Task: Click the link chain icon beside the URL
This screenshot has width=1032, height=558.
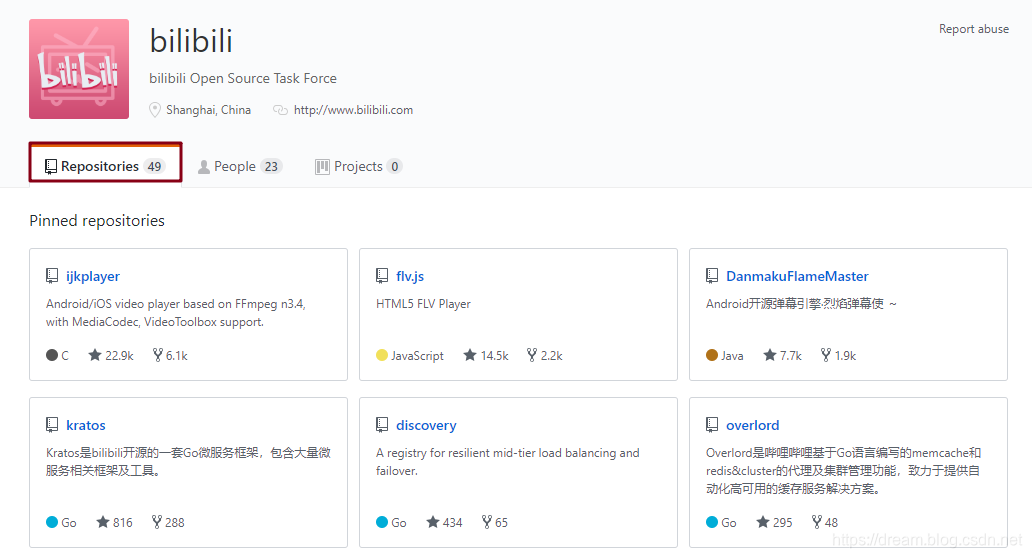Action: point(280,110)
